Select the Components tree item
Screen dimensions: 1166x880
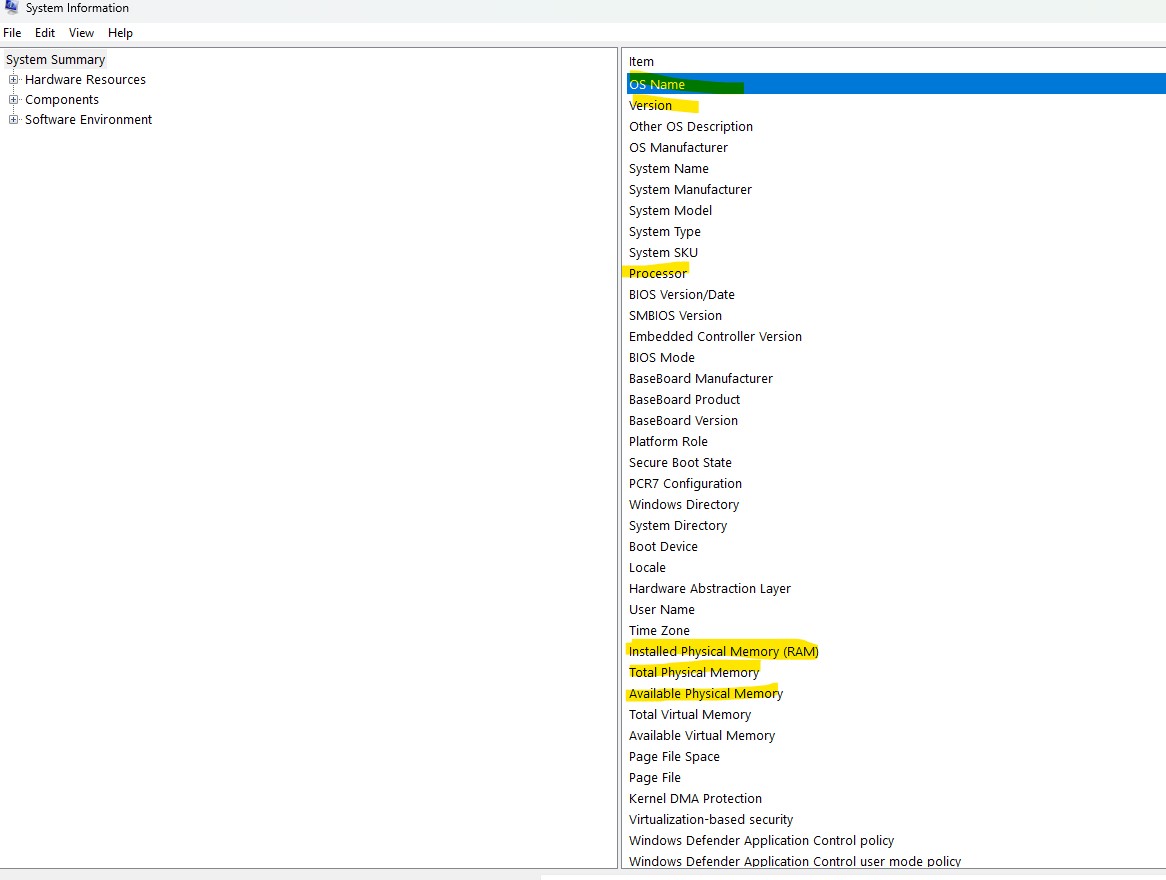coord(62,100)
